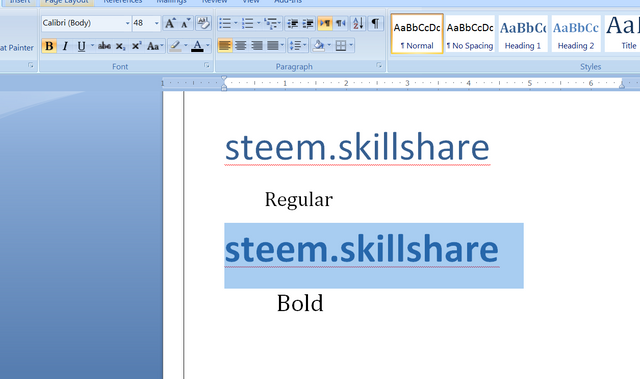This screenshot has height=379, width=640.
Task: Open References ribbon tab
Action: (122, 2)
